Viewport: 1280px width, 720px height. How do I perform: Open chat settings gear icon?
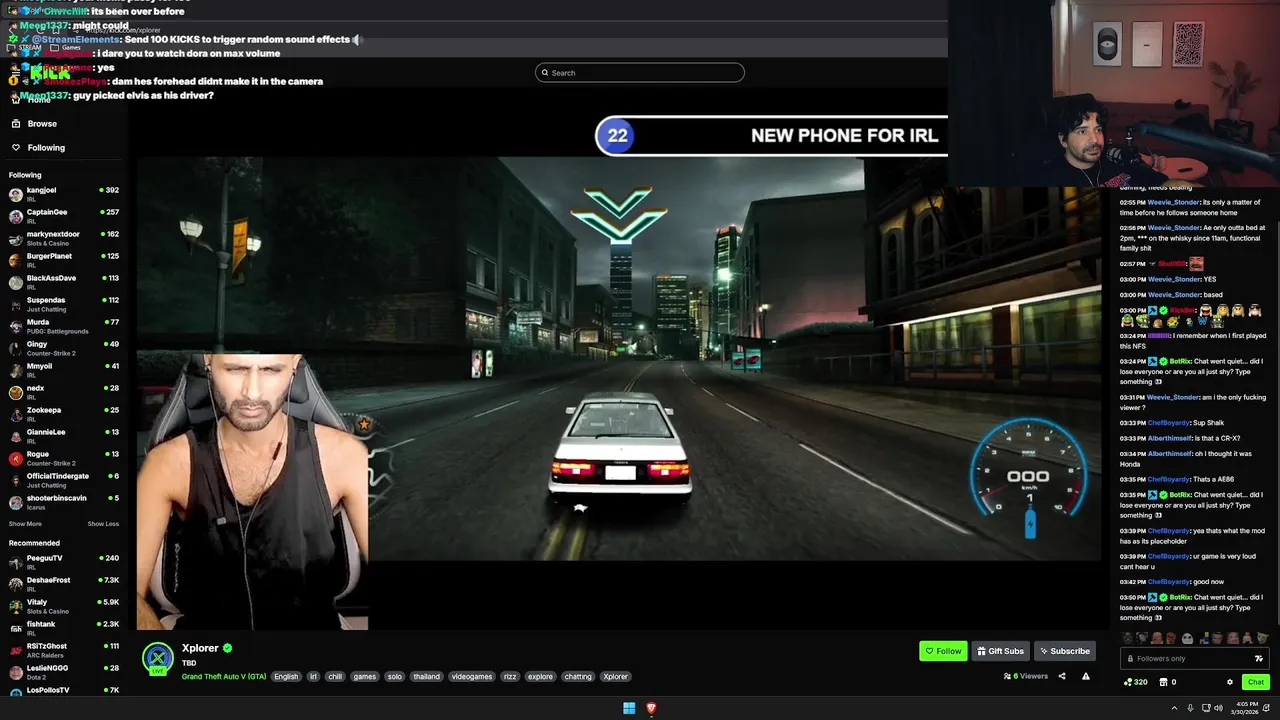1230,682
